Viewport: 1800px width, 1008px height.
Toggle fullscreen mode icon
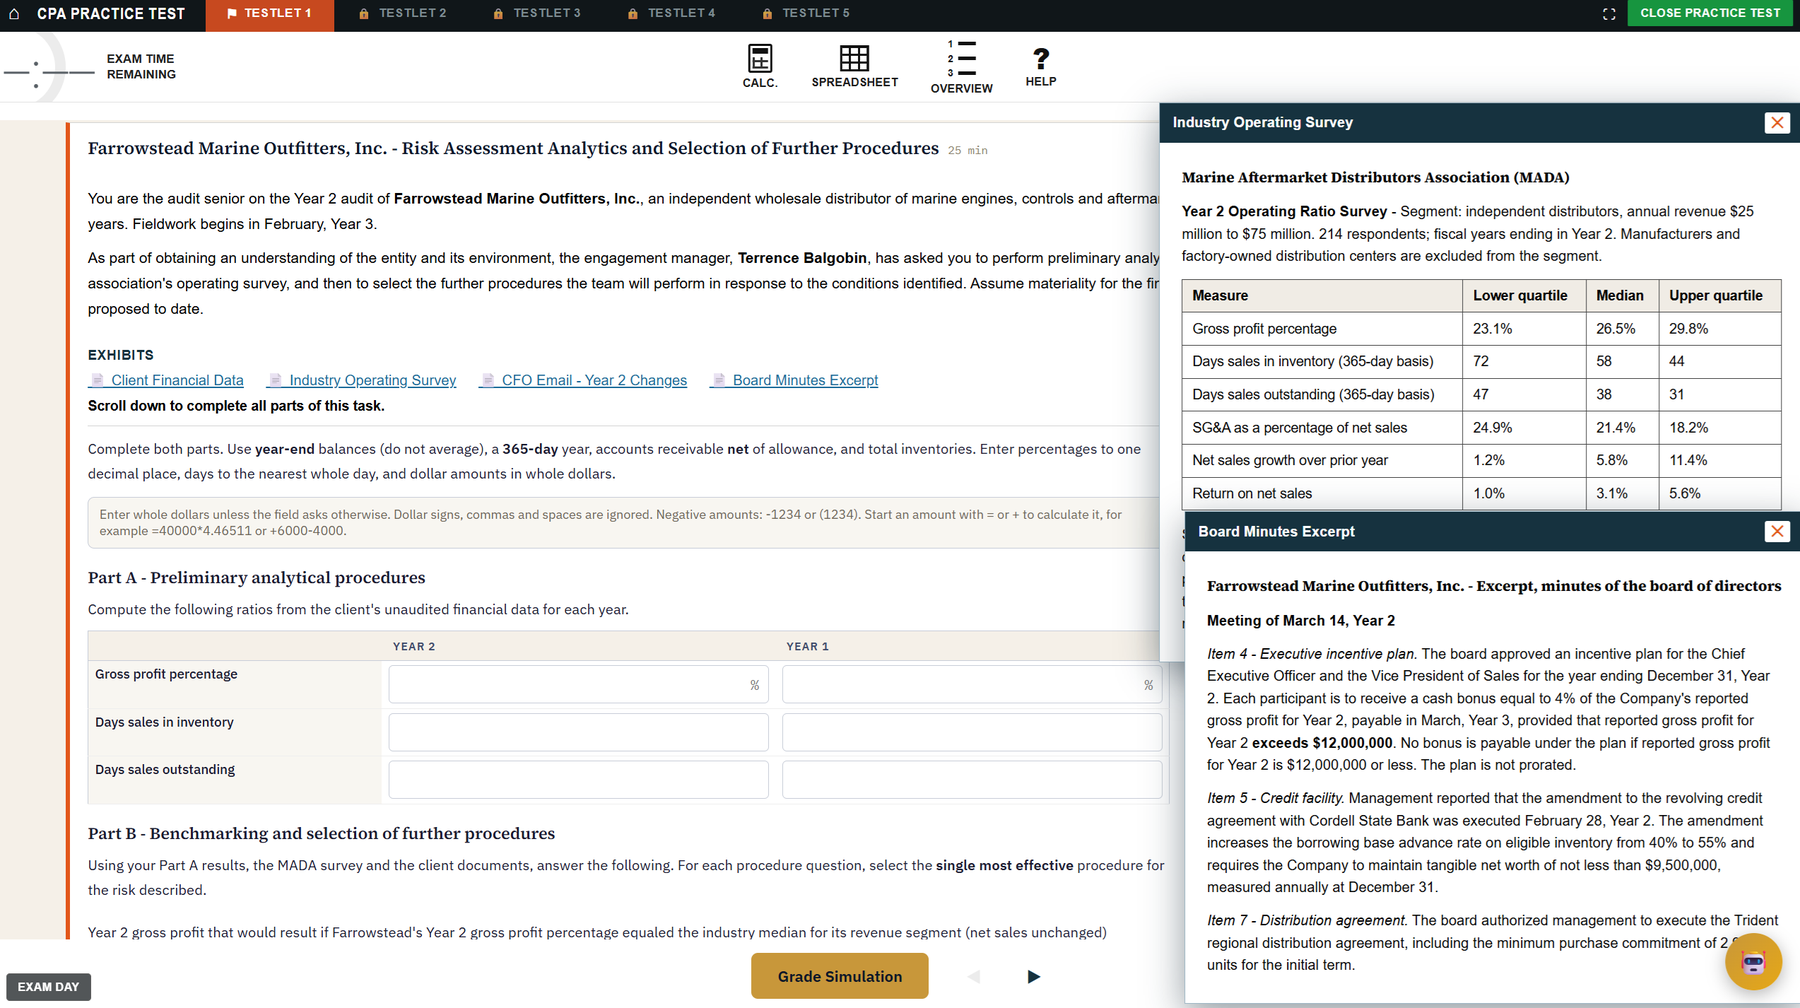[1609, 14]
